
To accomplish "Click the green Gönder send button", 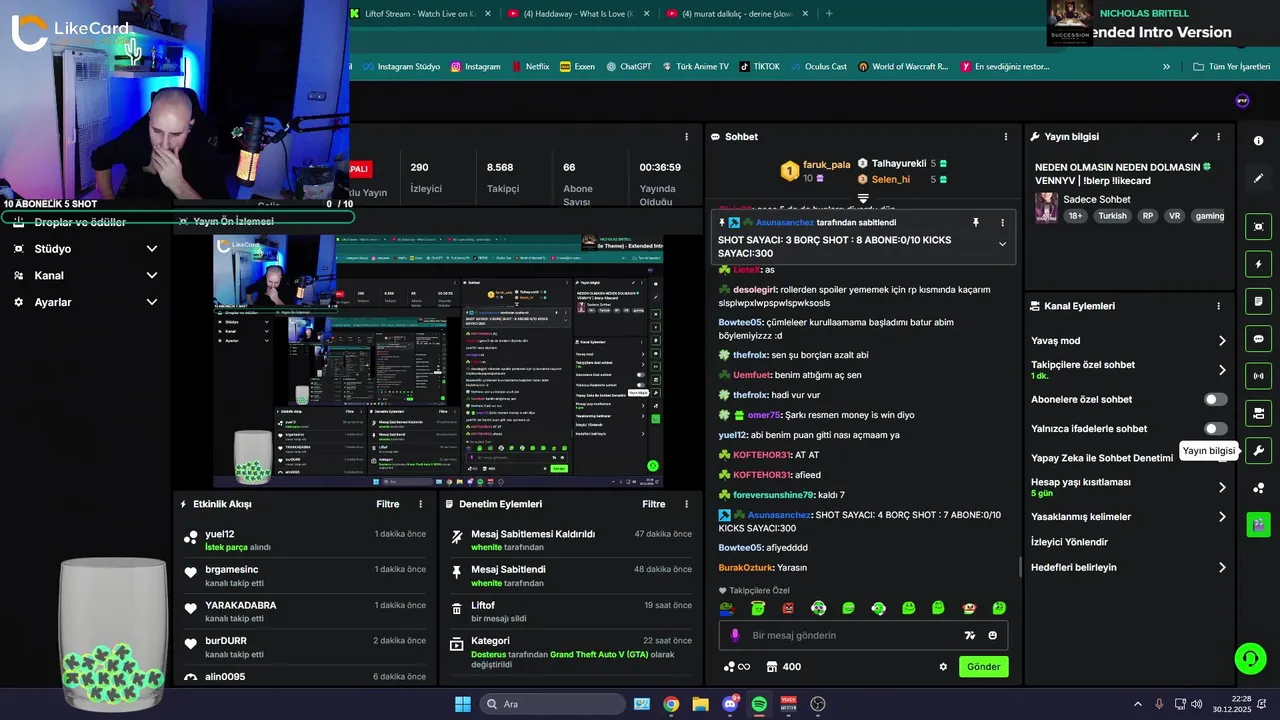I will point(983,667).
